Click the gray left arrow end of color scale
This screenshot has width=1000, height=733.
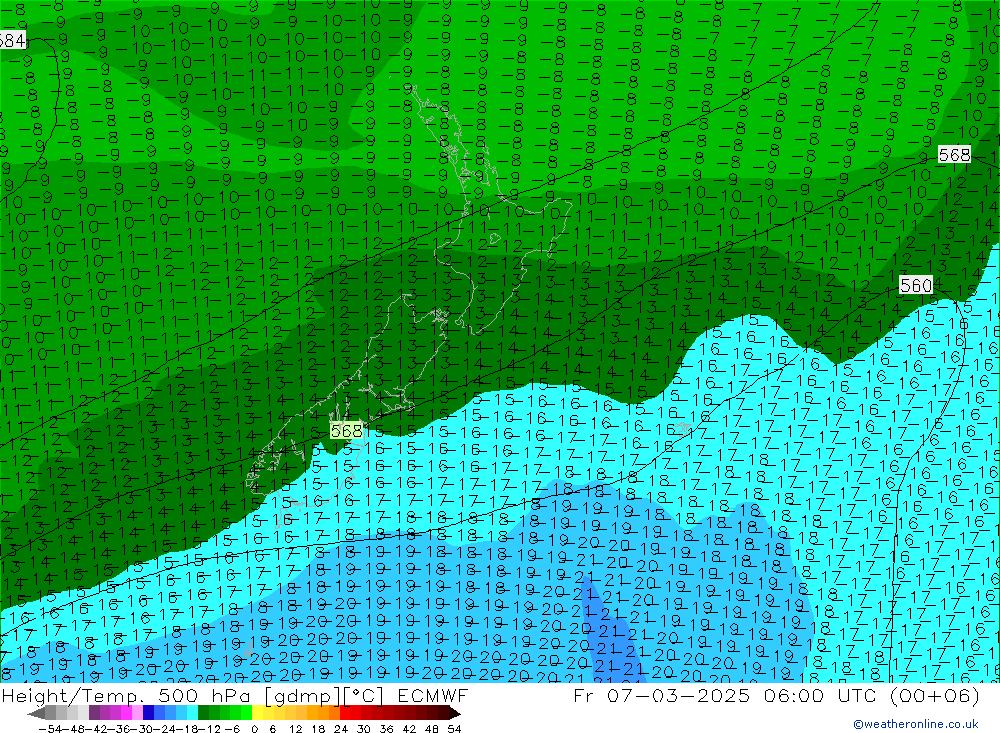36,713
